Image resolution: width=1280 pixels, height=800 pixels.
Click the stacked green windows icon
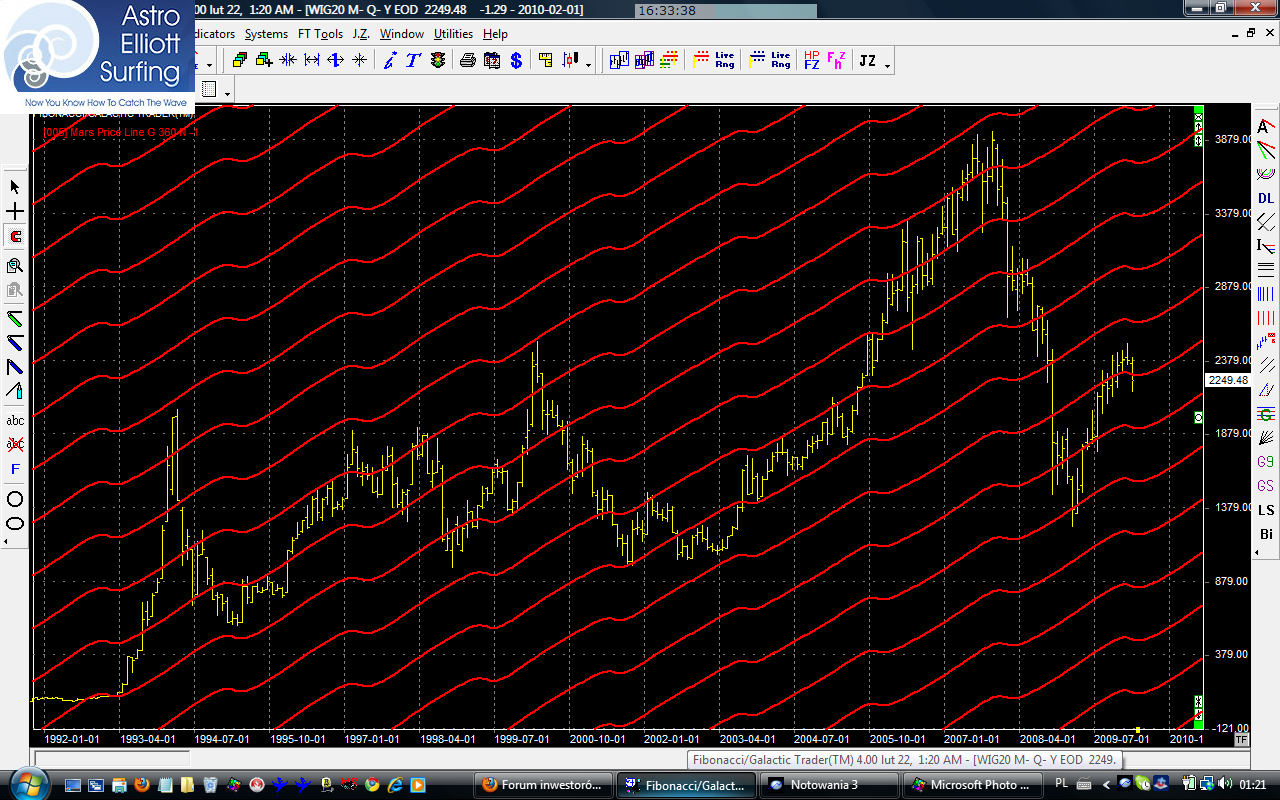(239, 60)
